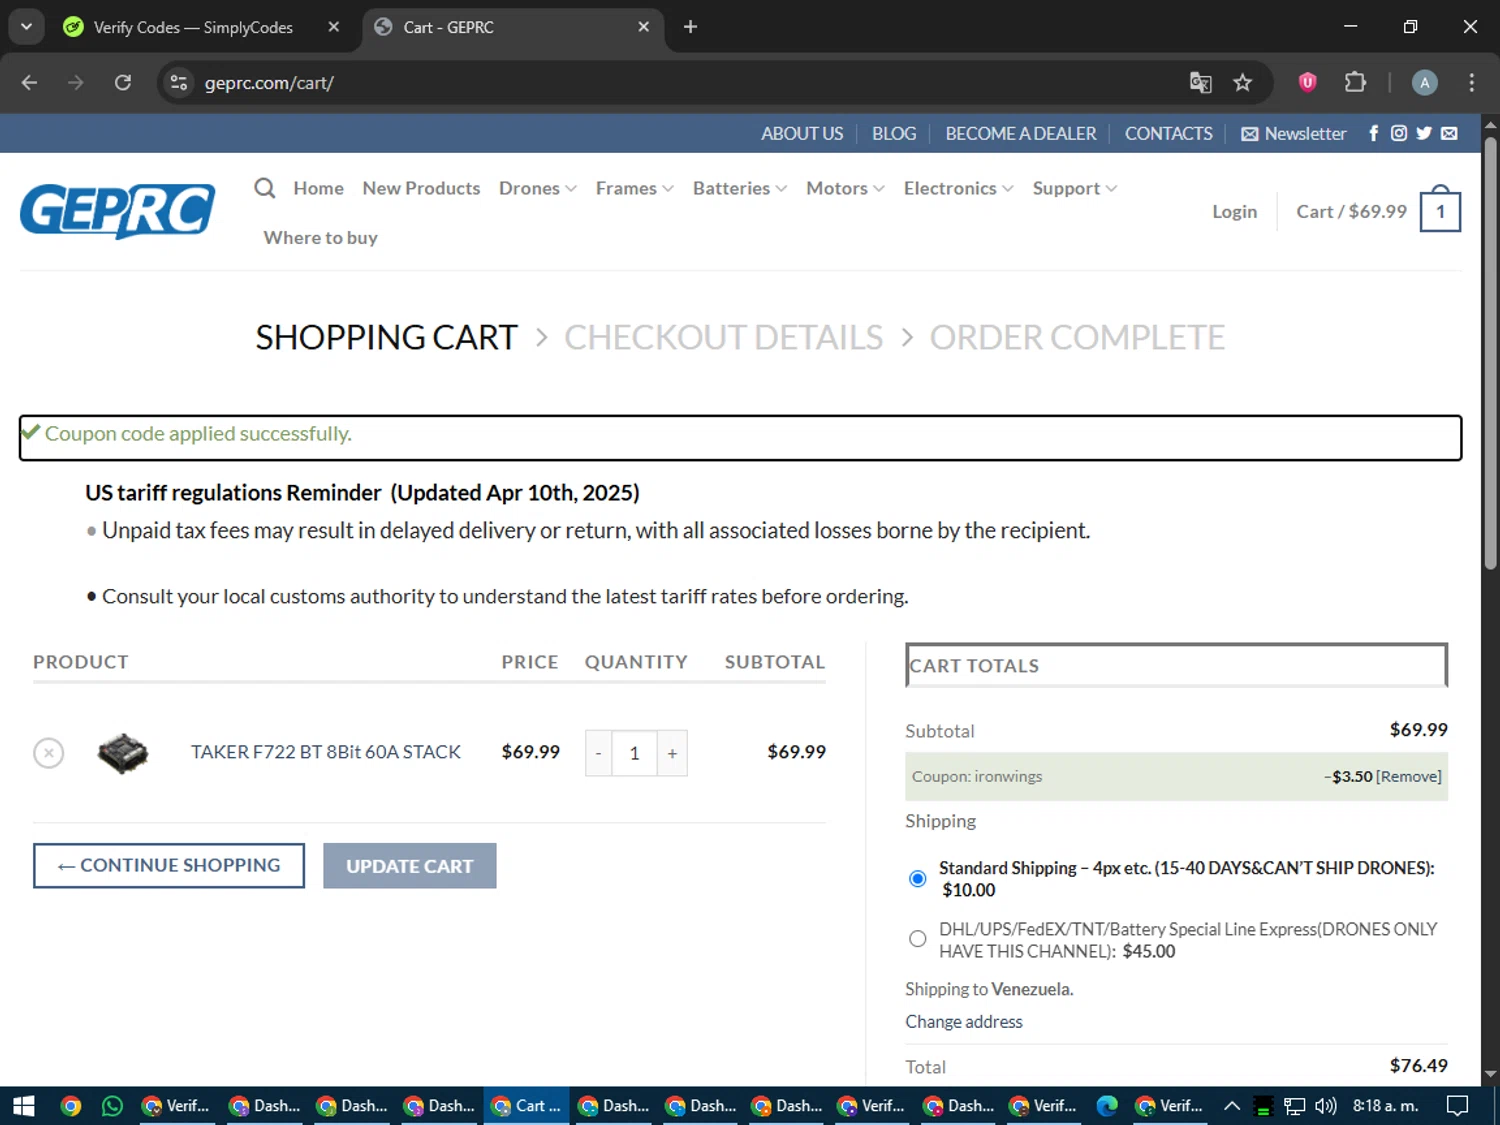Open the browser profile avatar A
Viewport: 1500px width, 1125px height.
click(1424, 82)
